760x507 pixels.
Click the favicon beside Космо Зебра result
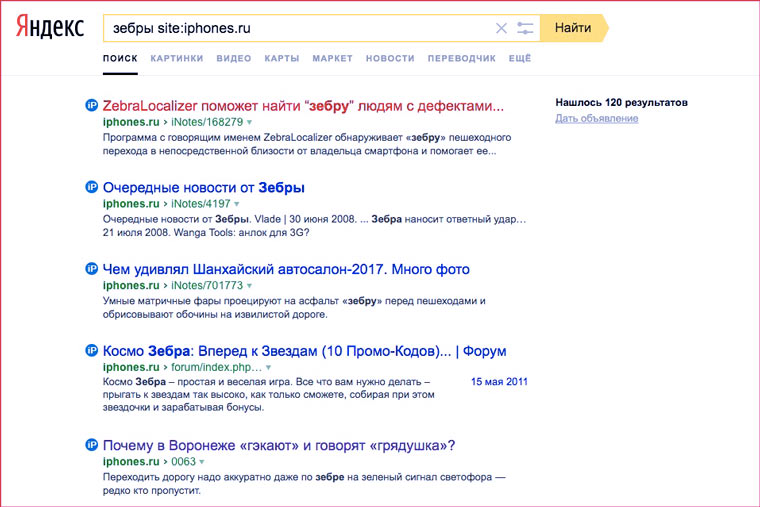pos(91,351)
